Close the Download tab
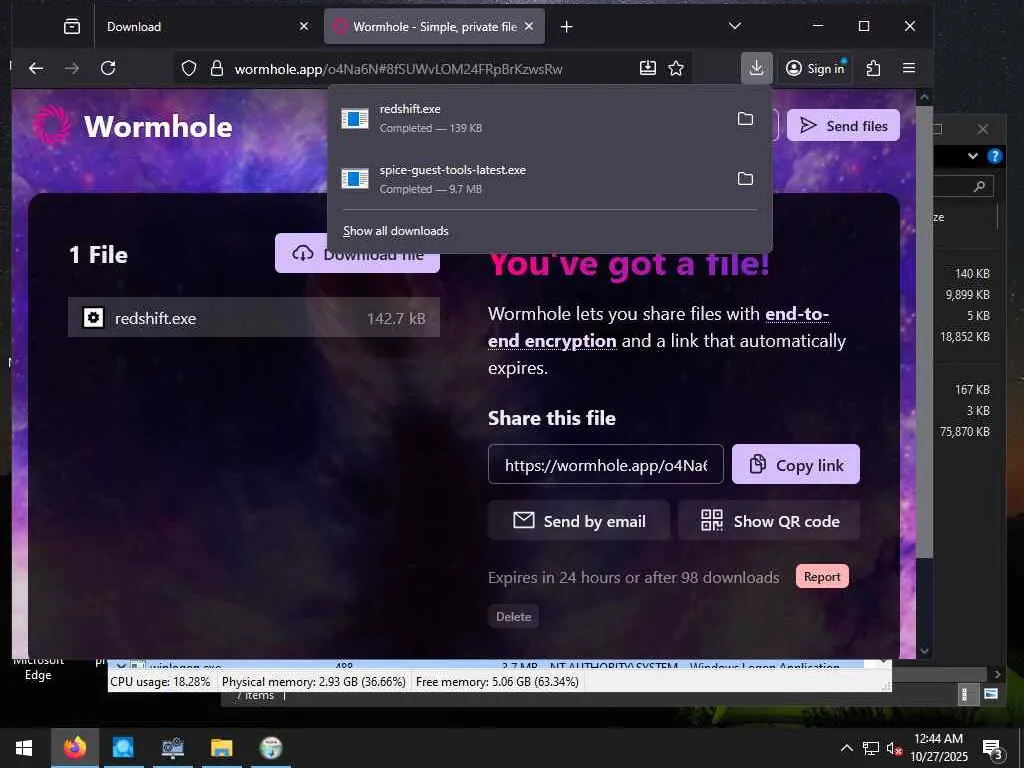Screen dimensions: 1024x768 coord(304,26)
